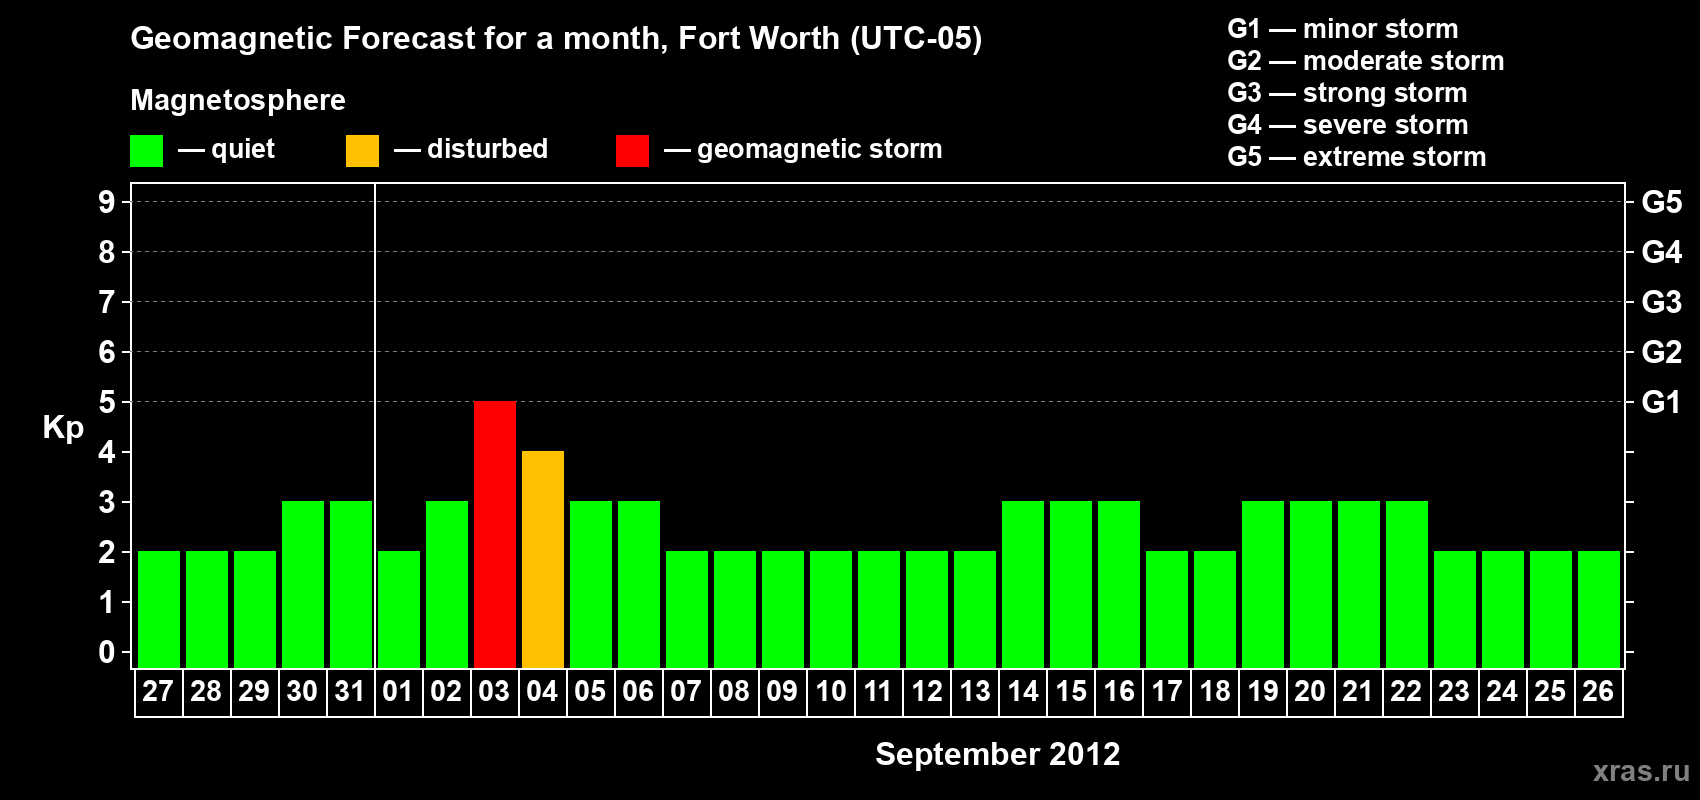The height and width of the screenshot is (800, 1700).
Task: Click the G2 label on right axis
Action: pyautogui.click(x=1661, y=352)
